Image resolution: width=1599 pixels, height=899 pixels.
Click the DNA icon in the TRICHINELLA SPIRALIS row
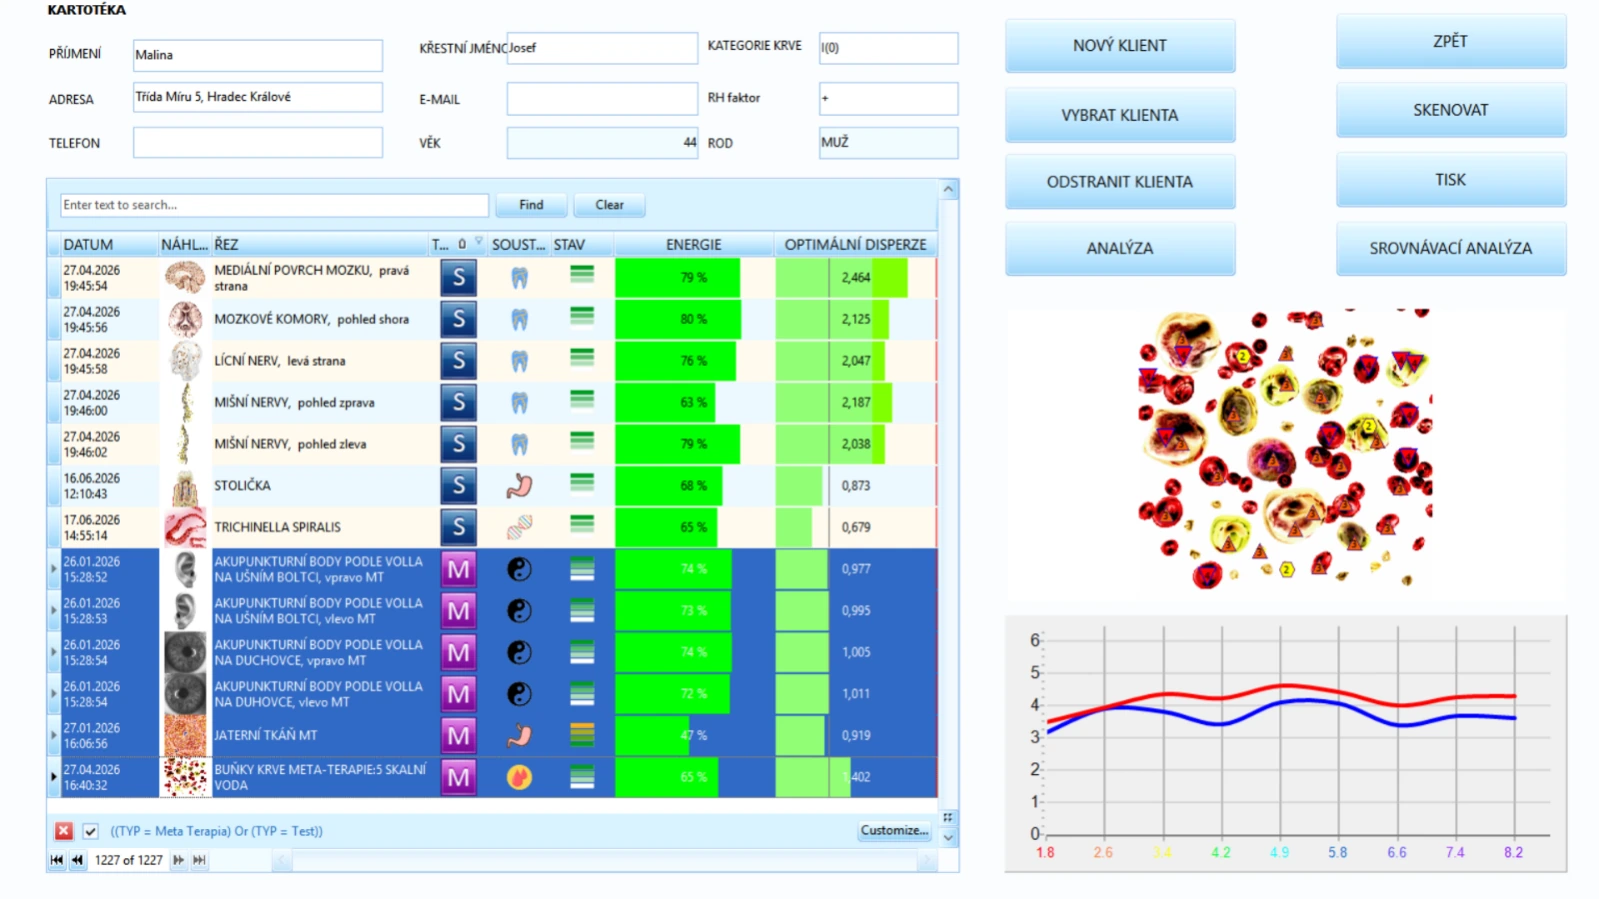tap(519, 527)
